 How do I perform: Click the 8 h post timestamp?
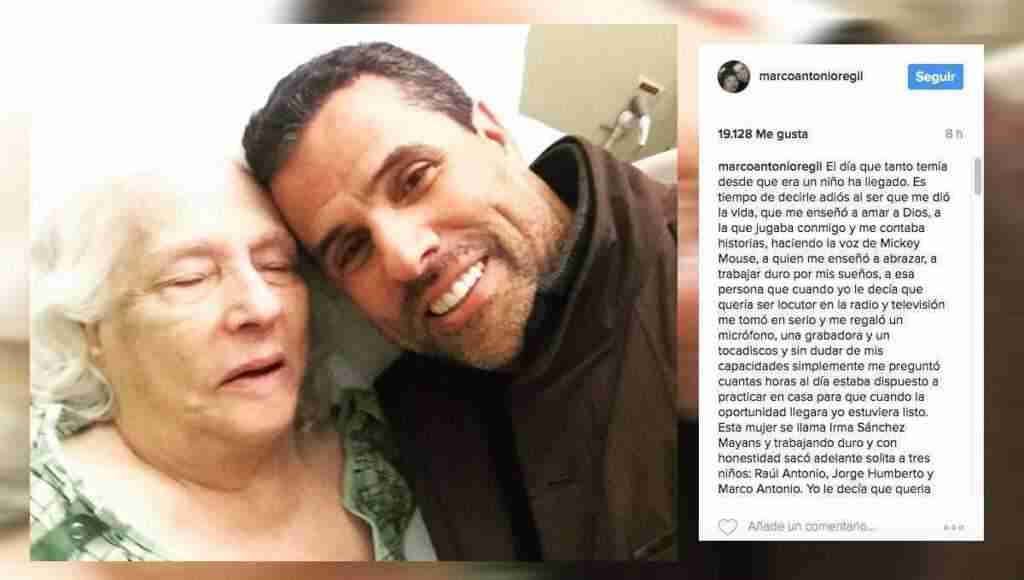tap(953, 134)
